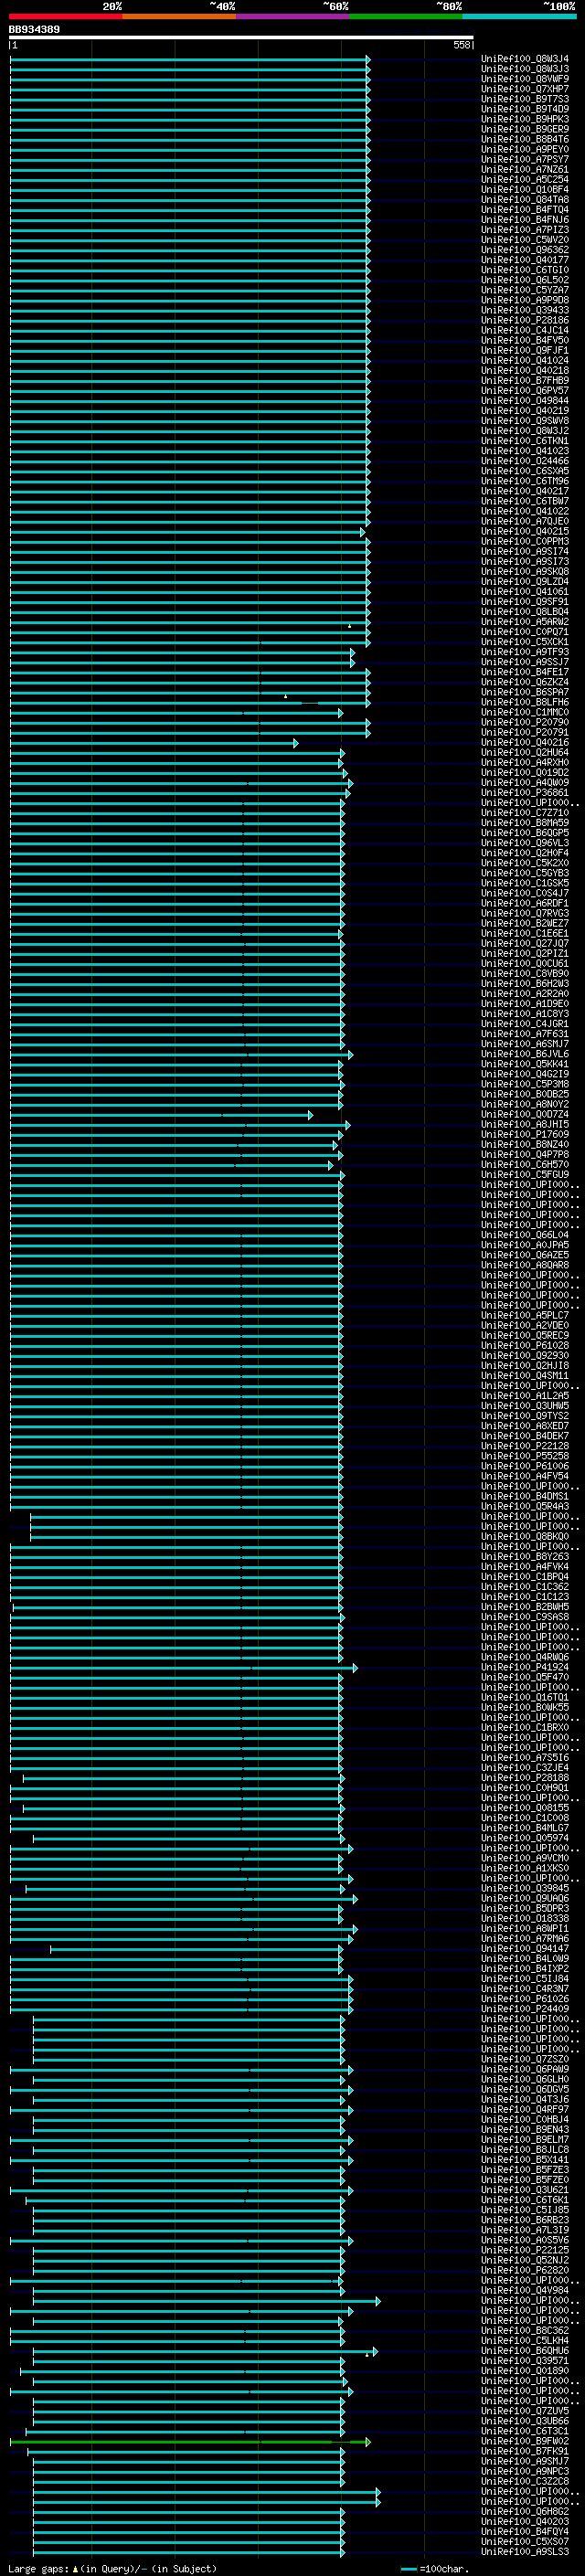
Task: Click the orange ~40% identity legend segment
Action: point(179,16)
